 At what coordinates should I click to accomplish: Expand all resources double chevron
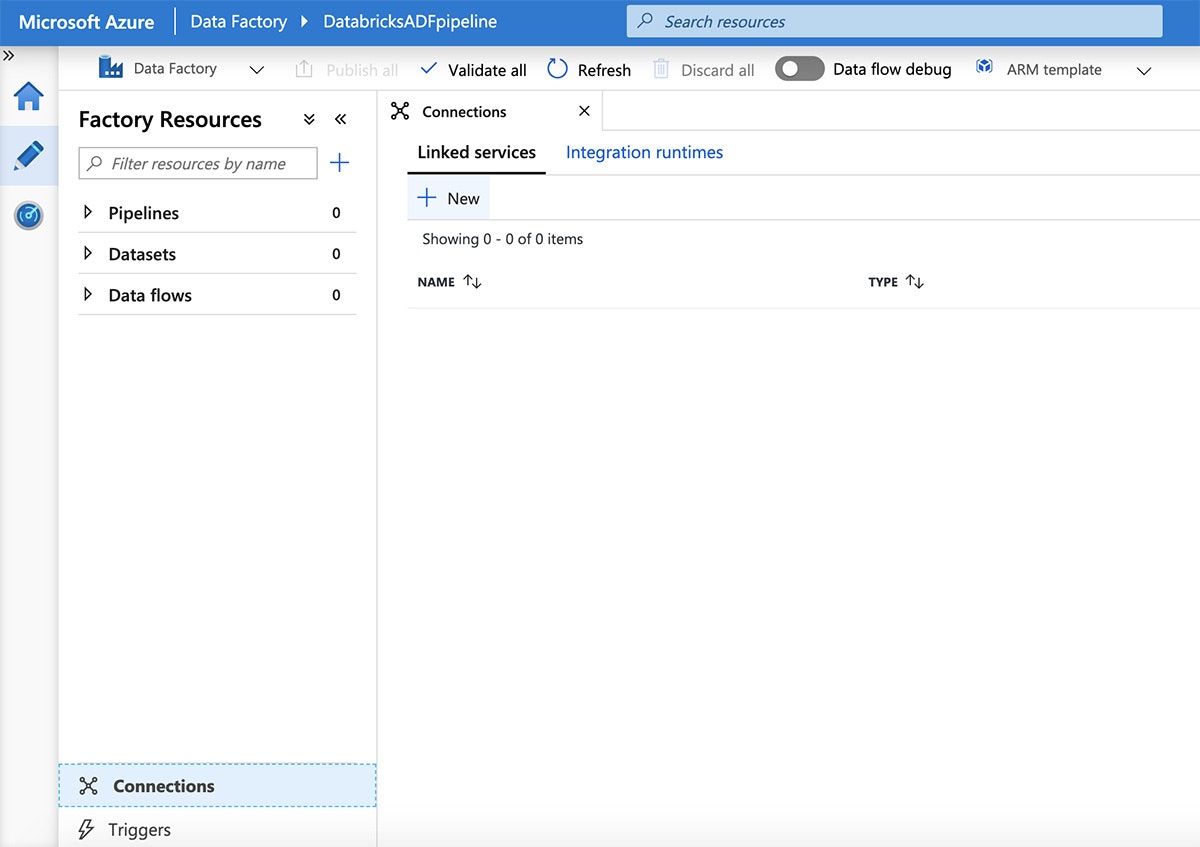tap(309, 119)
